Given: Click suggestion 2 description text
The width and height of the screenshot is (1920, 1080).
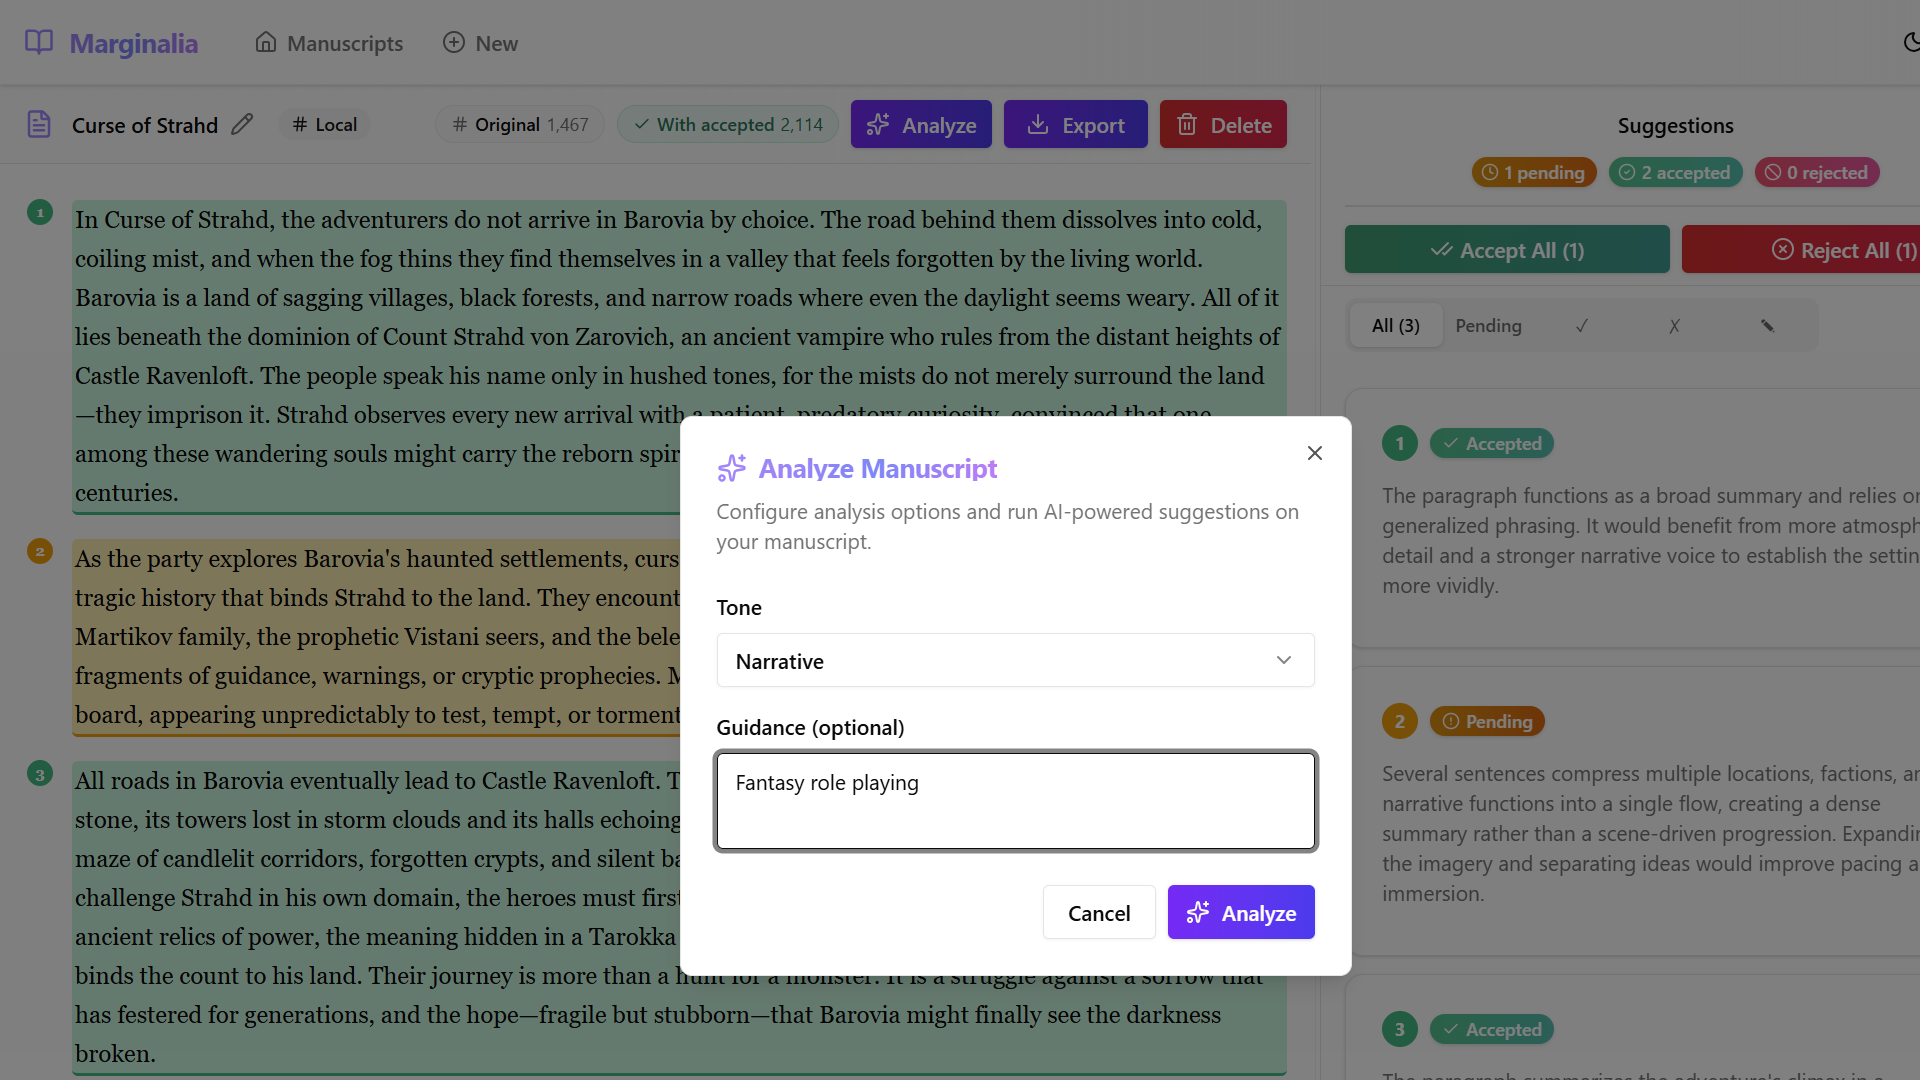Looking at the screenshot, I should [1650, 833].
